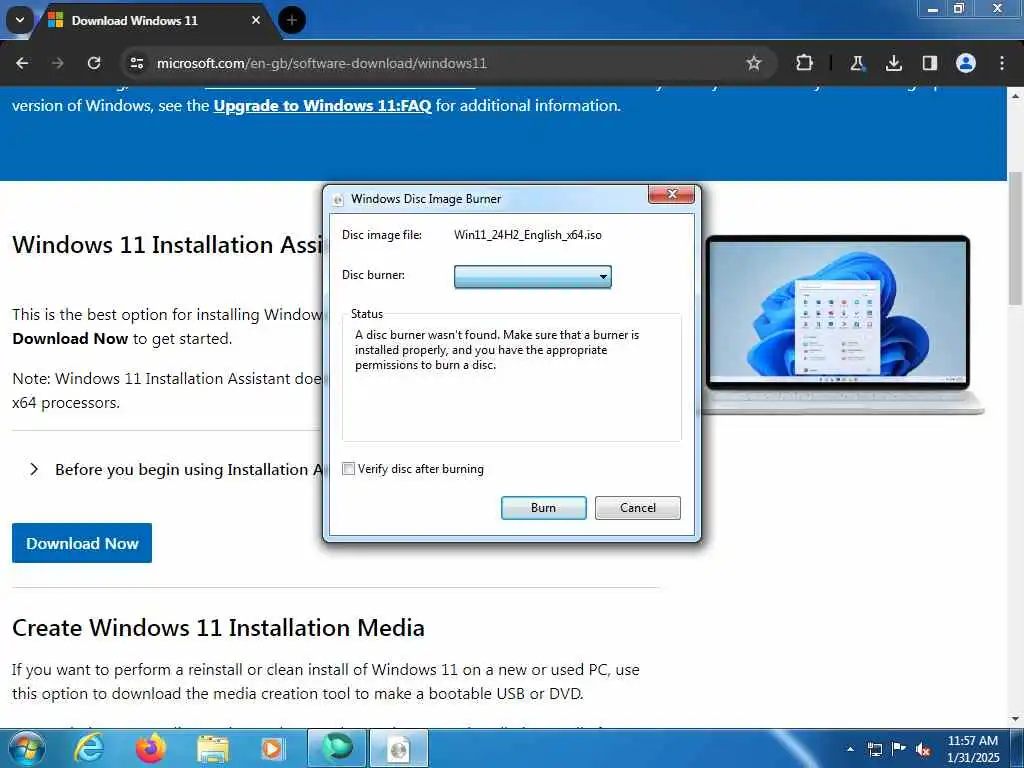The height and width of the screenshot is (768, 1024).
Task: Switch to the green browser taskbar icon
Action: pyautogui.click(x=336, y=748)
